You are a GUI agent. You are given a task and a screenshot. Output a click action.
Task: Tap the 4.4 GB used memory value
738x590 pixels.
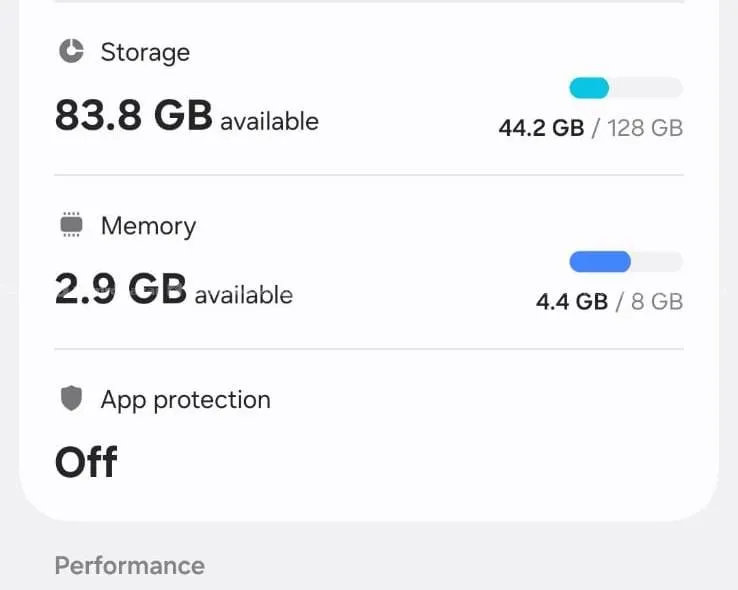(572, 302)
